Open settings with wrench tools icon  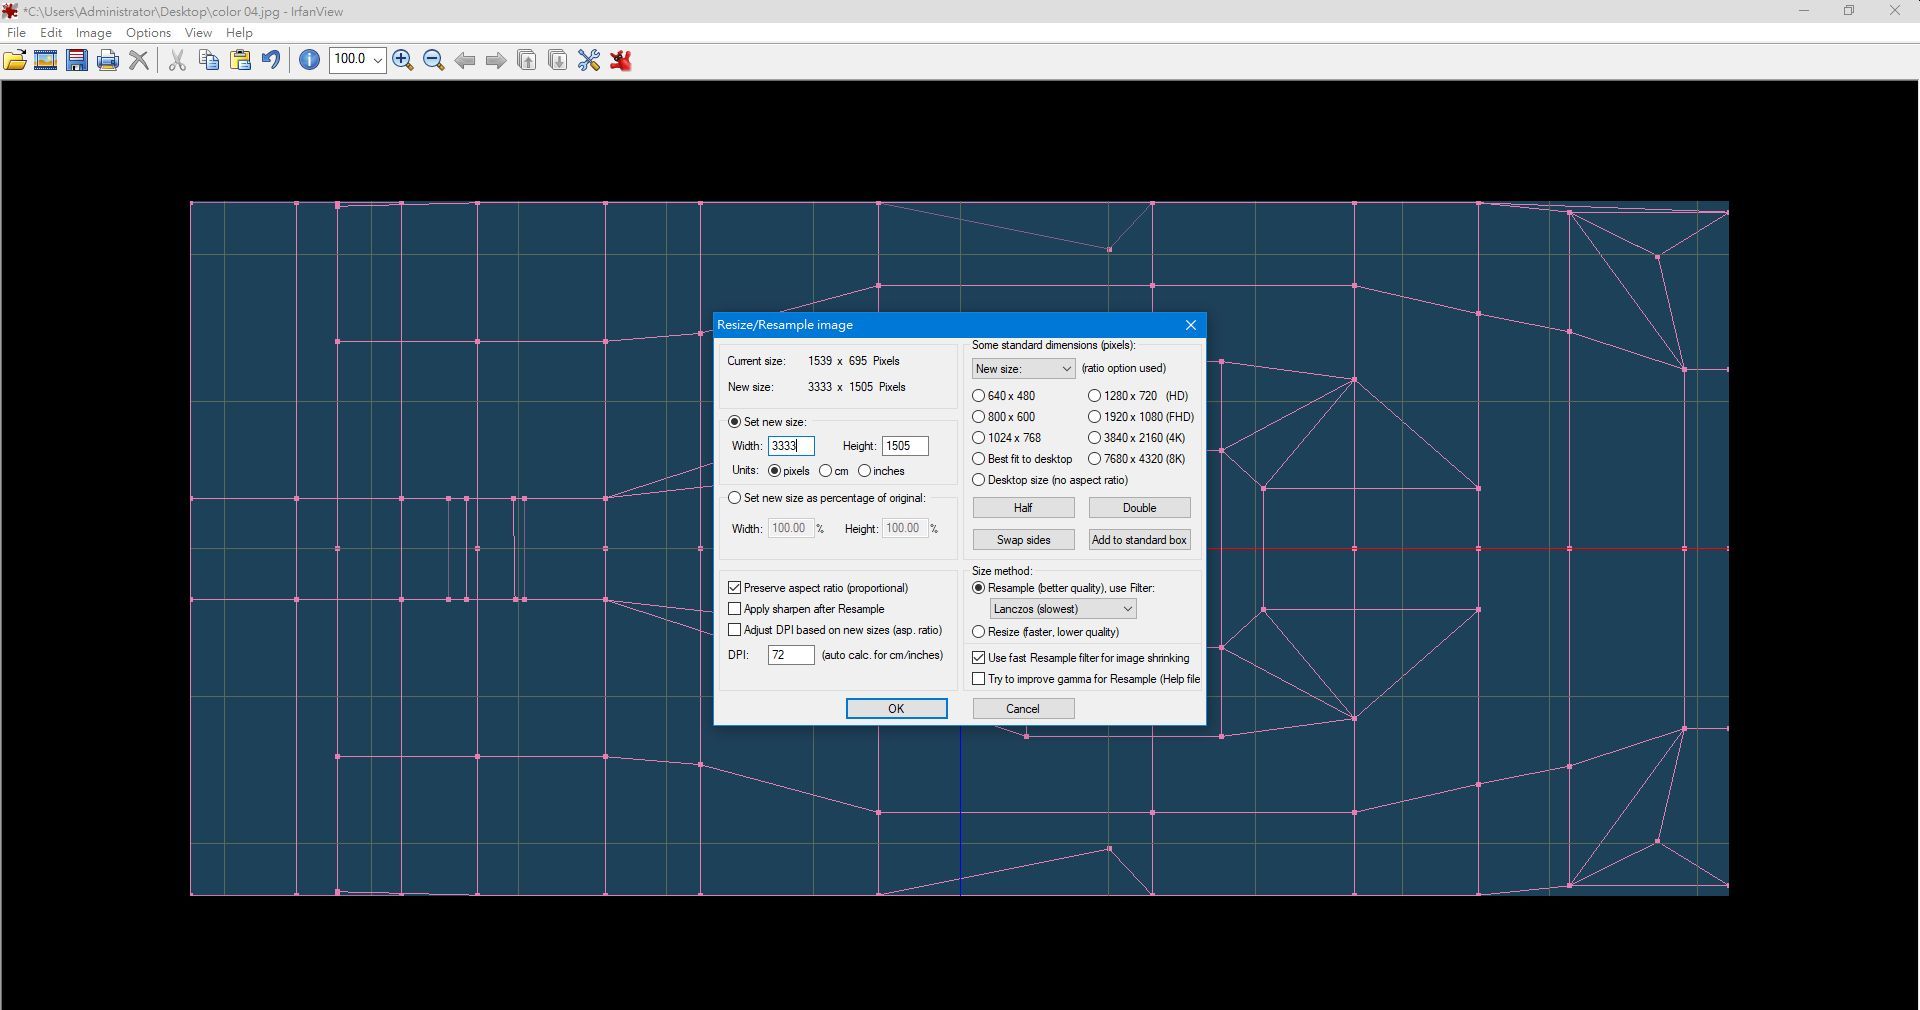point(589,61)
